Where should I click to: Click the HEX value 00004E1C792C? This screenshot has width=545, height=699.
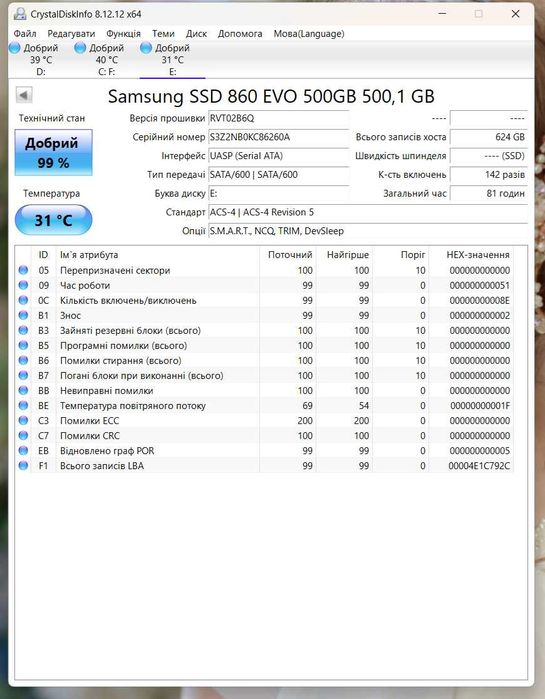pyautogui.click(x=479, y=466)
